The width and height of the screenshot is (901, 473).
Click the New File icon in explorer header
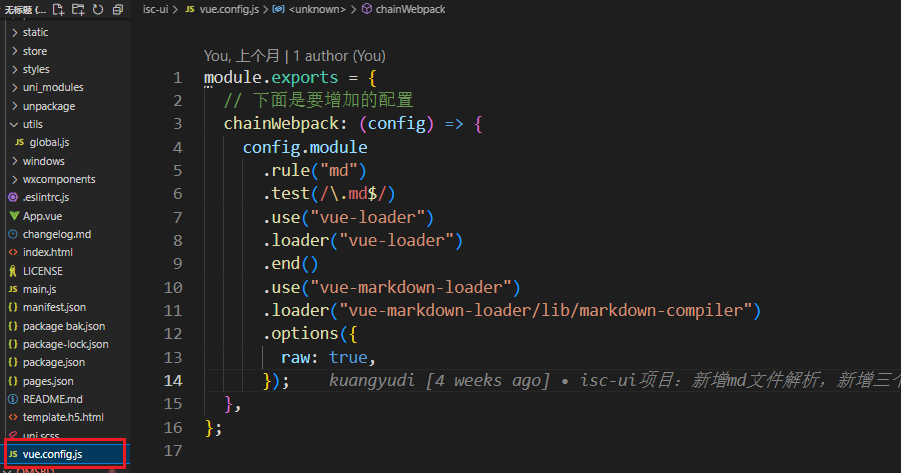[x=58, y=9]
